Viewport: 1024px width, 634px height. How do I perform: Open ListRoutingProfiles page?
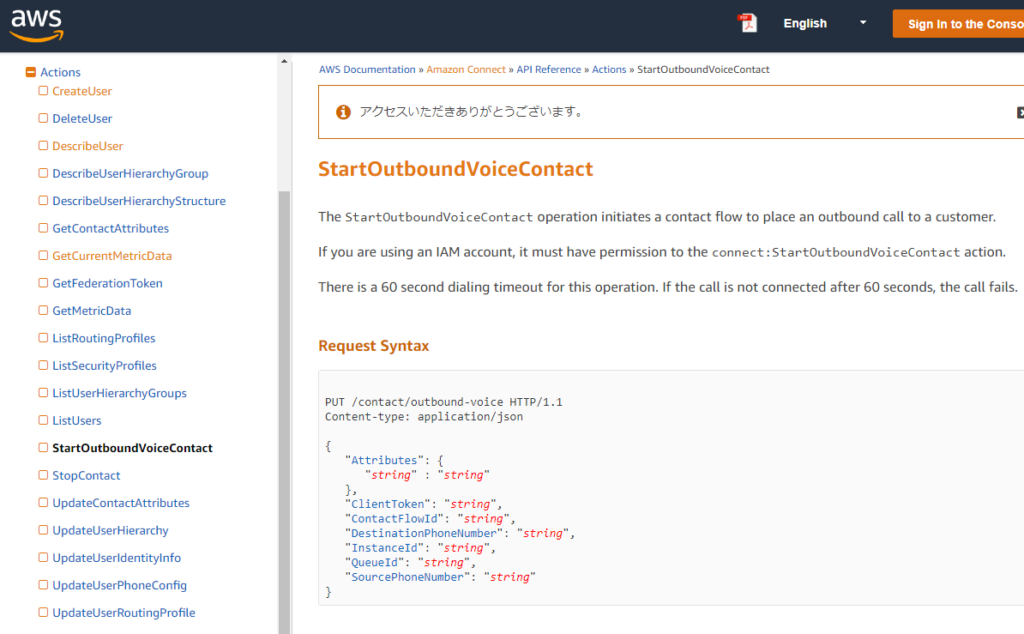(103, 338)
